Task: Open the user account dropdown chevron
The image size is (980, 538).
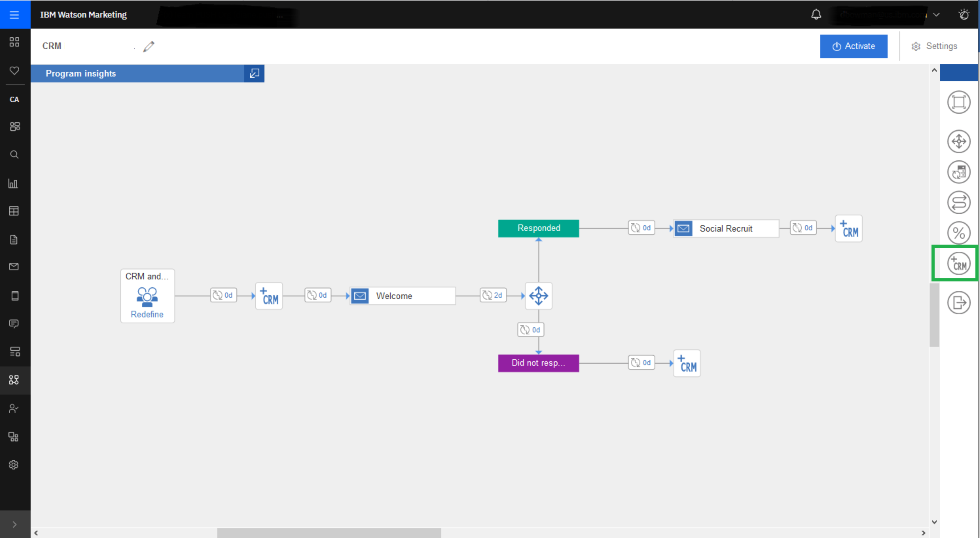Action: pos(936,14)
